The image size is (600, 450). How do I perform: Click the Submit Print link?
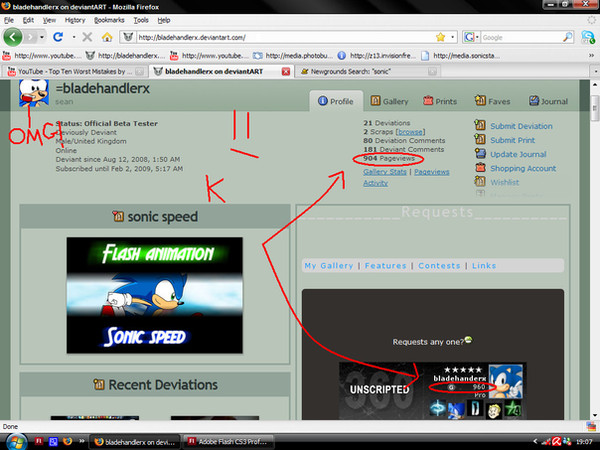click(x=512, y=140)
